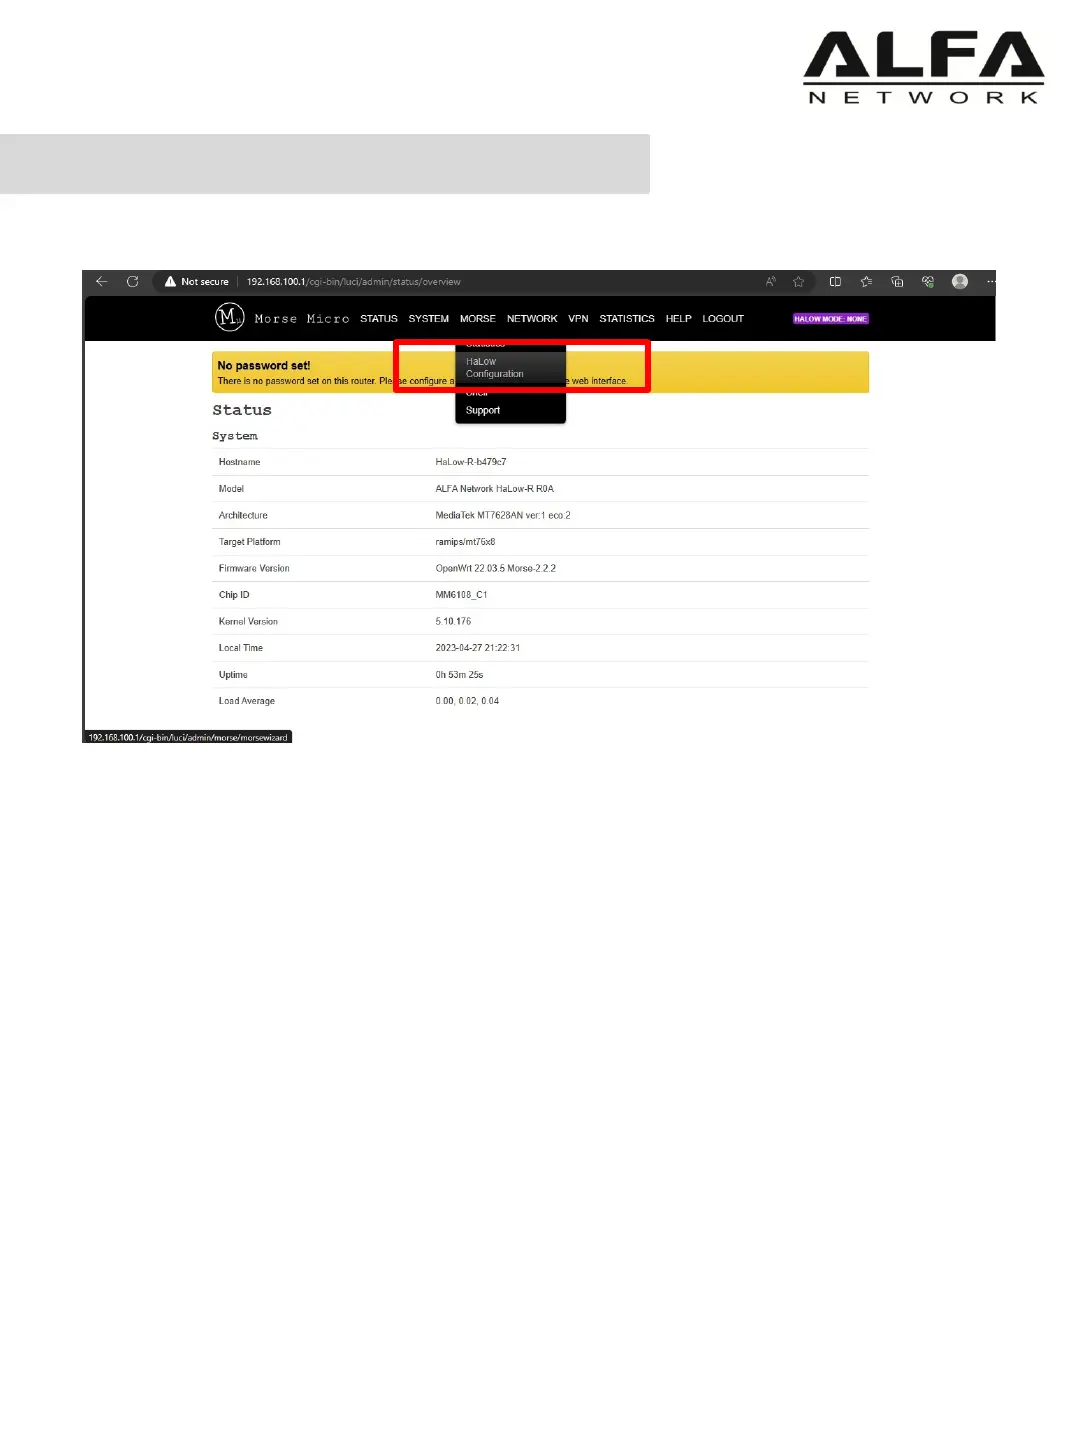The image size is (1080, 1440).
Task: Add page to favorites with star icon
Action: tap(799, 282)
